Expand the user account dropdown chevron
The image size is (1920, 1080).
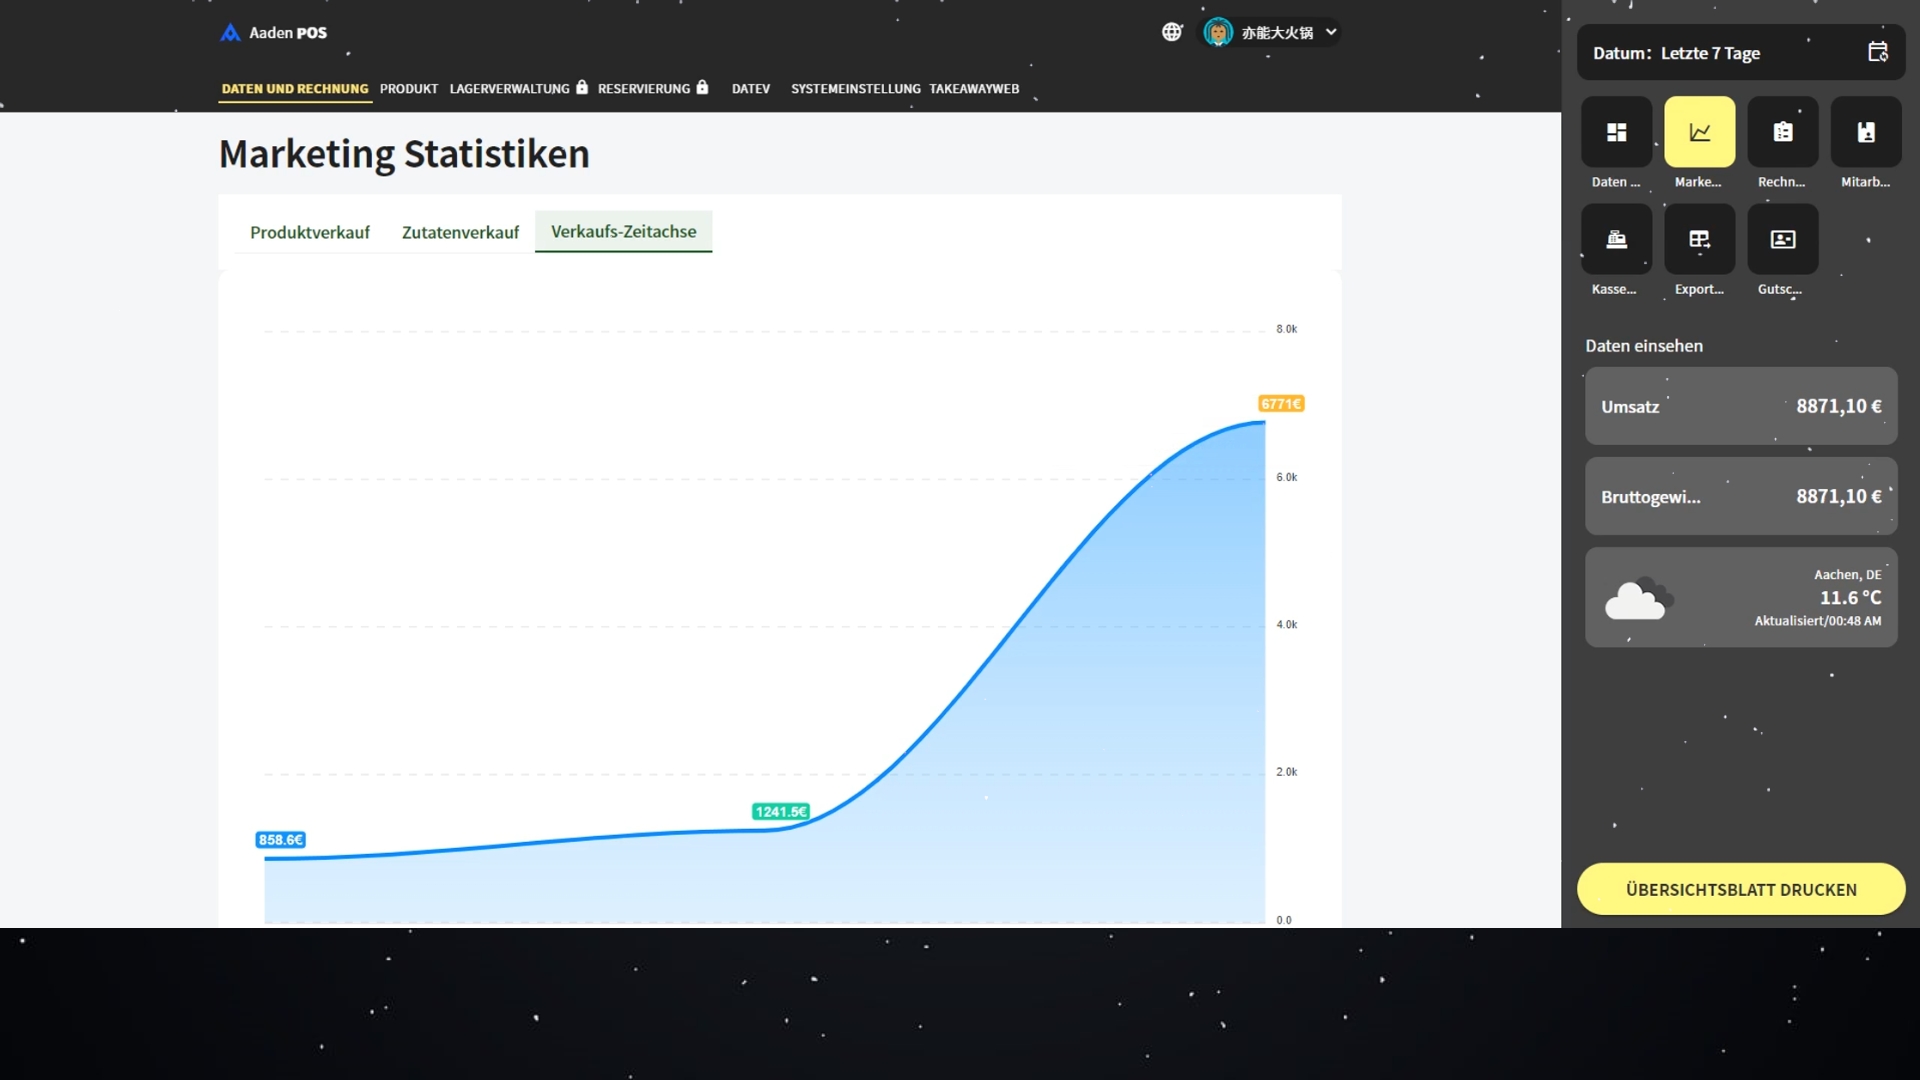click(x=1331, y=32)
